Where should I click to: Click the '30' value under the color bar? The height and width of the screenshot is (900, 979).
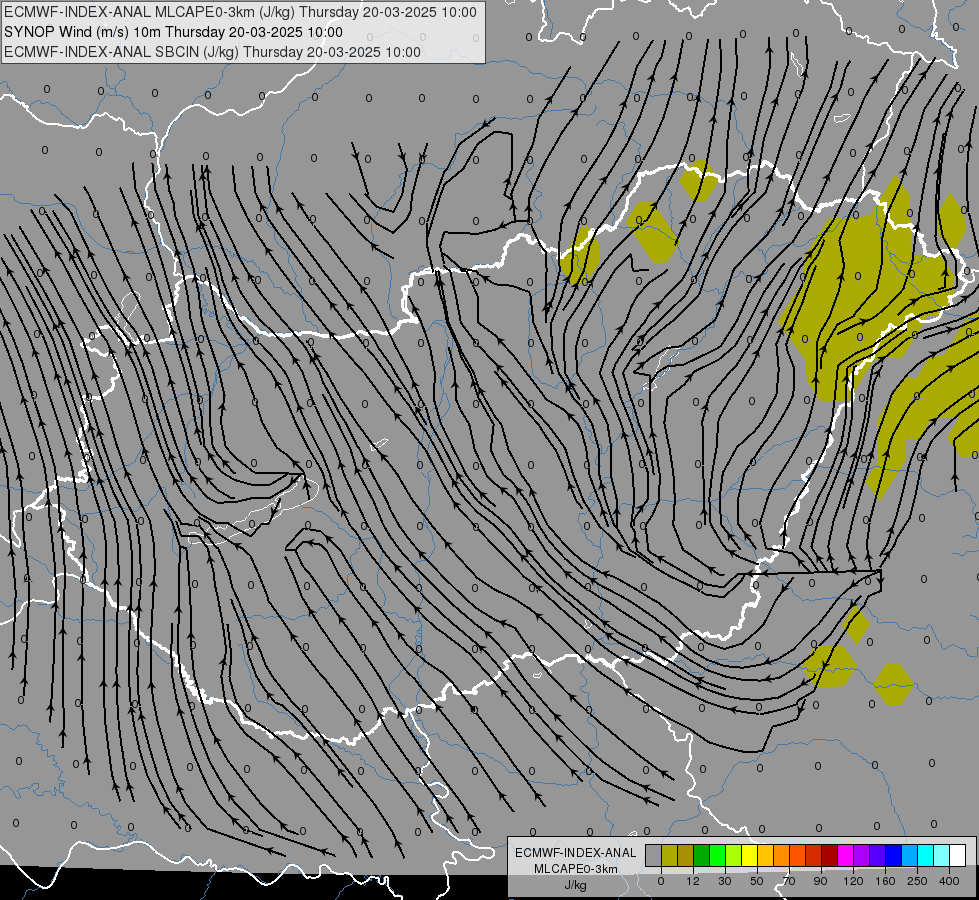(725, 881)
